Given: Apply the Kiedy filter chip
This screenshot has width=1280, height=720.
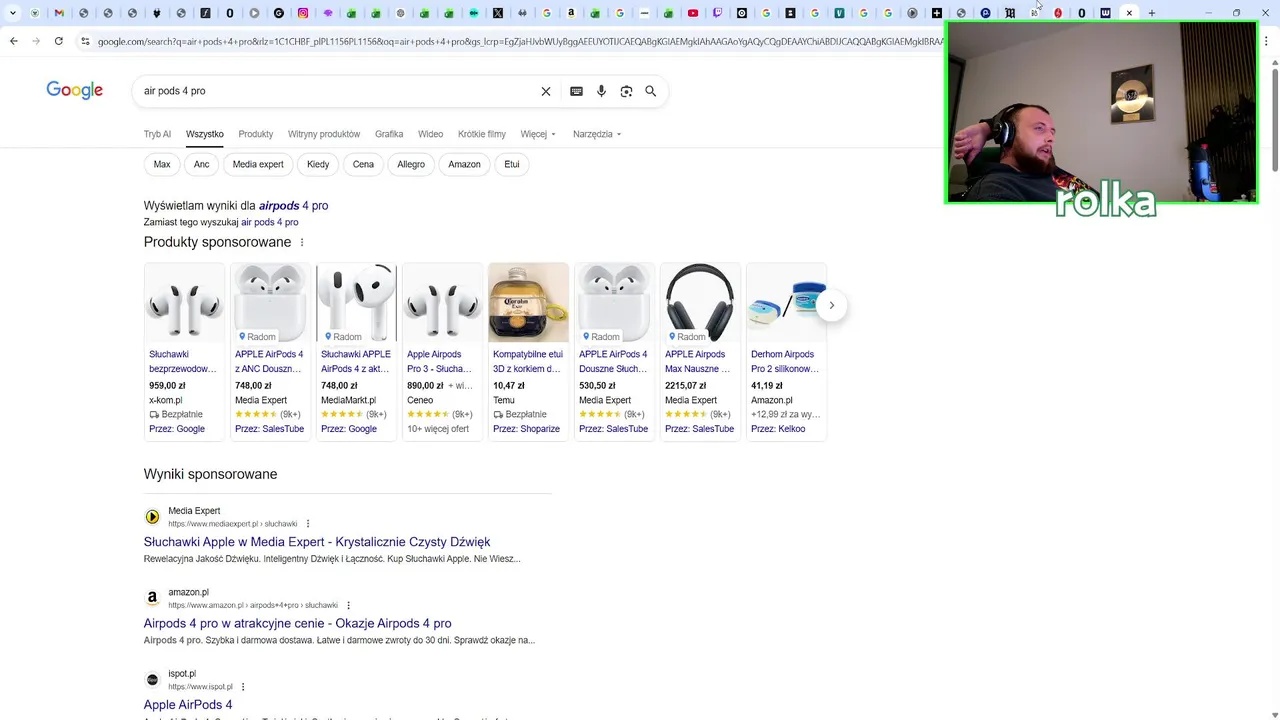Looking at the screenshot, I should pos(318,164).
